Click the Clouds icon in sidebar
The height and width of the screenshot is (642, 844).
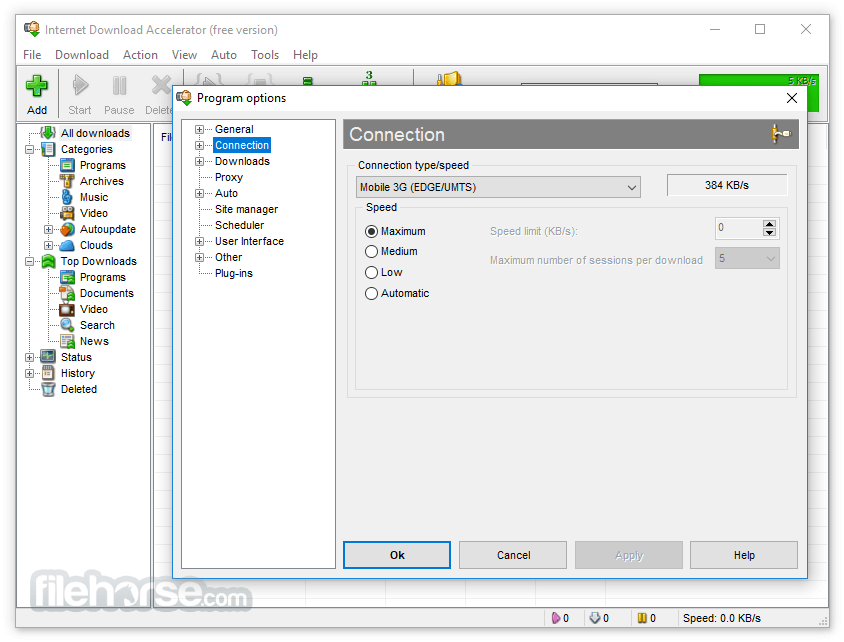(67, 245)
